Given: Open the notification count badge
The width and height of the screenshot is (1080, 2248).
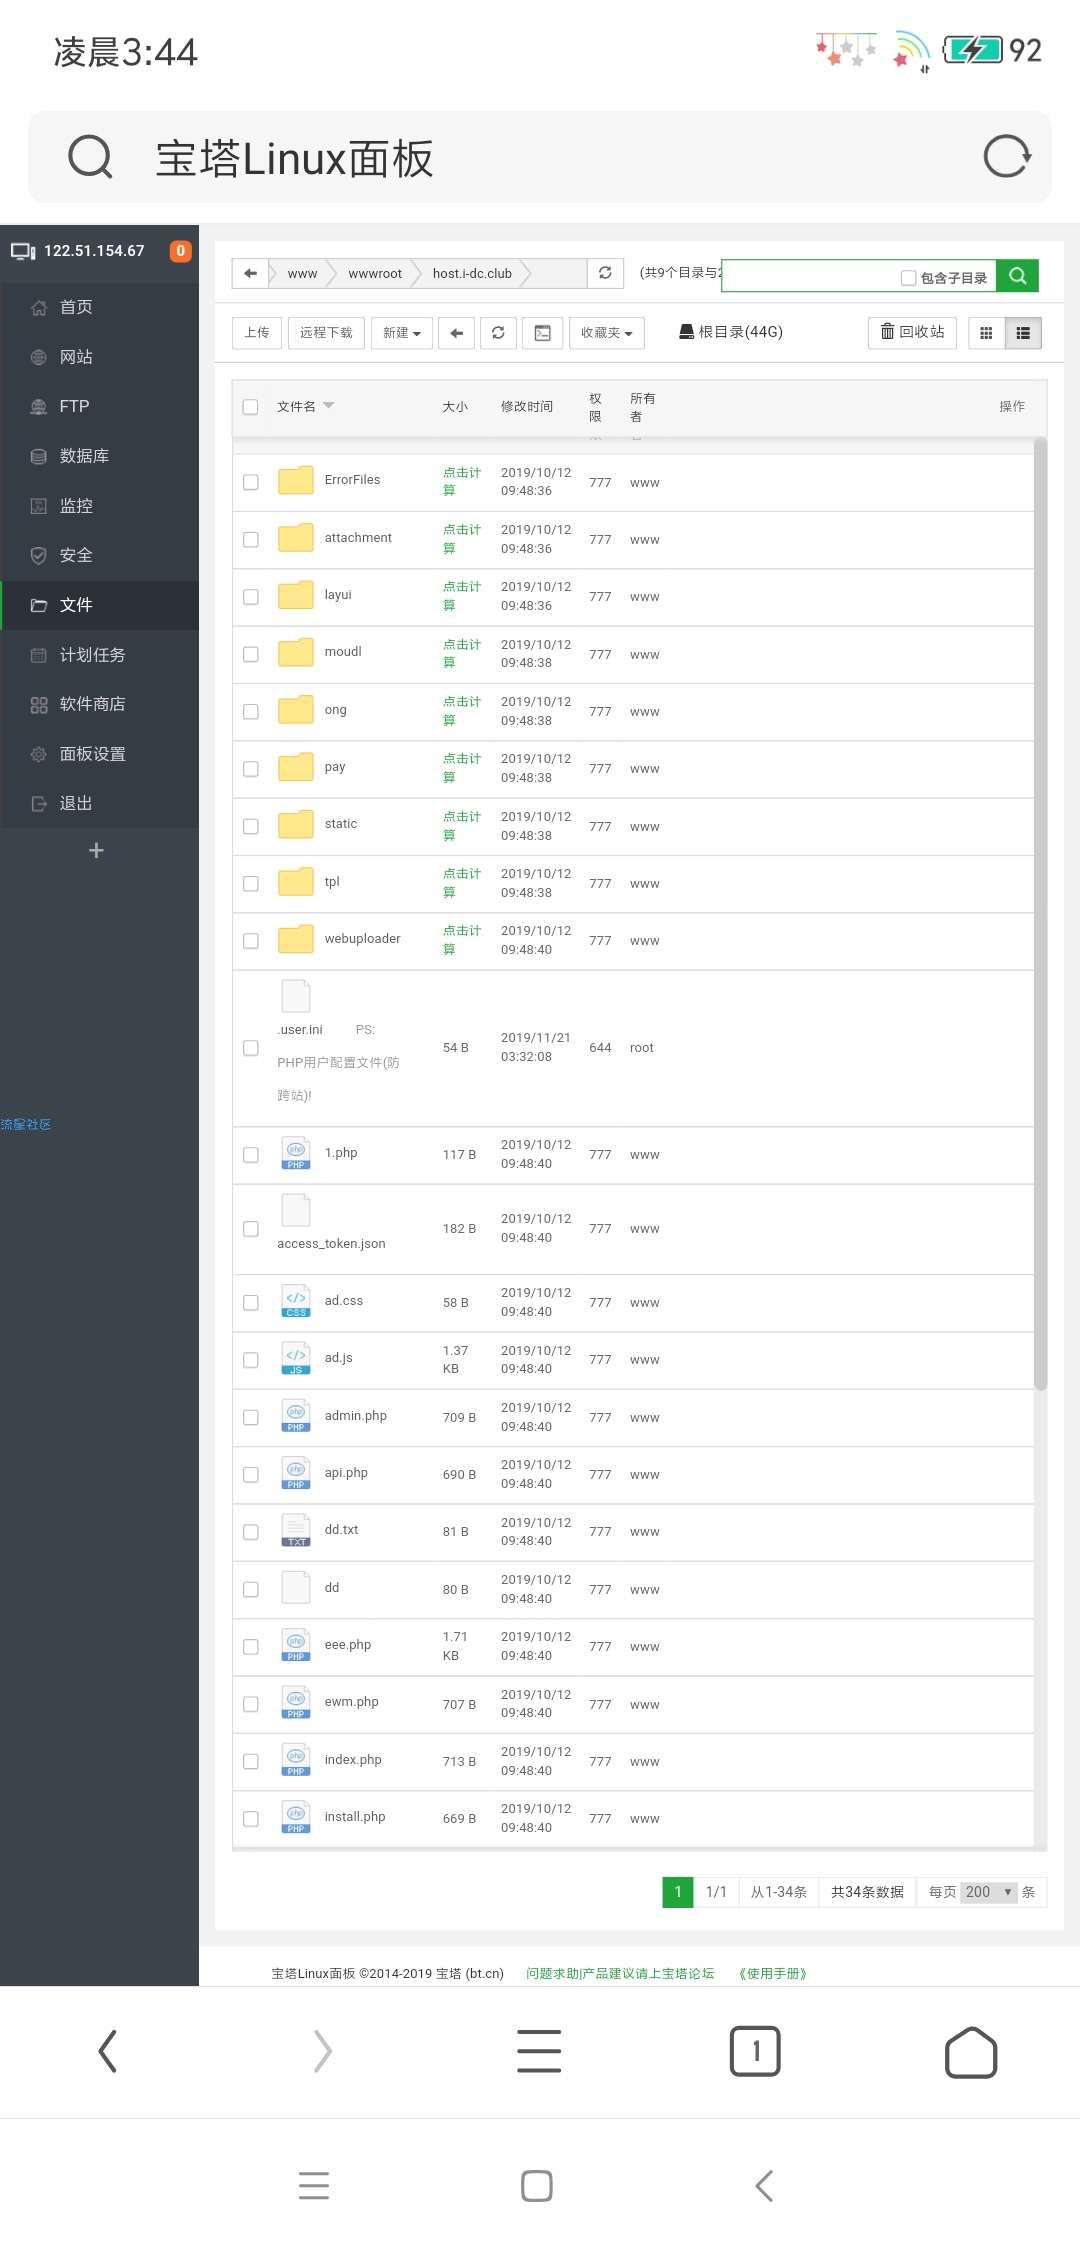Looking at the screenshot, I should point(180,251).
